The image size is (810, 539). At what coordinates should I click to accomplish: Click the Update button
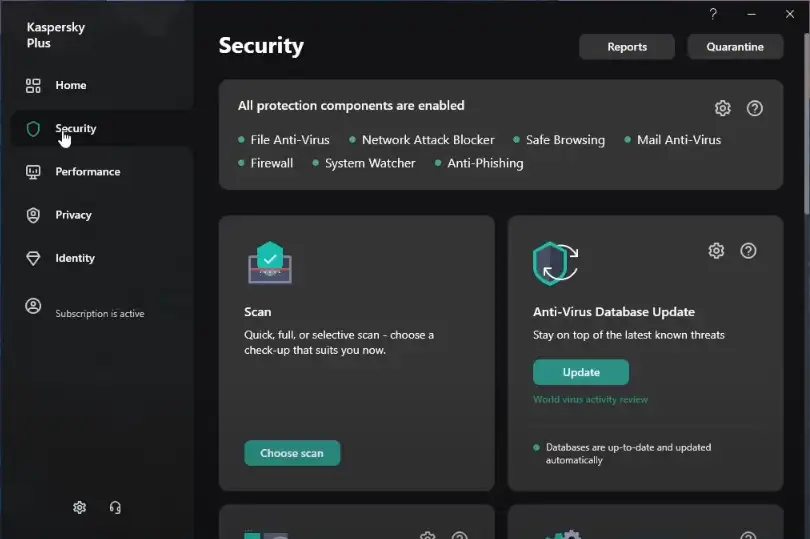(x=581, y=372)
